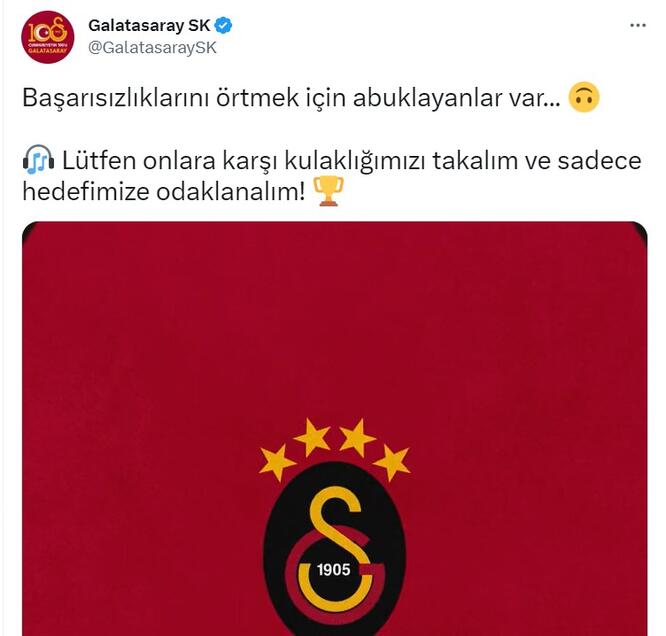Select the tweet line starting with Başarısızlıklarını

[x=291, y=98]
